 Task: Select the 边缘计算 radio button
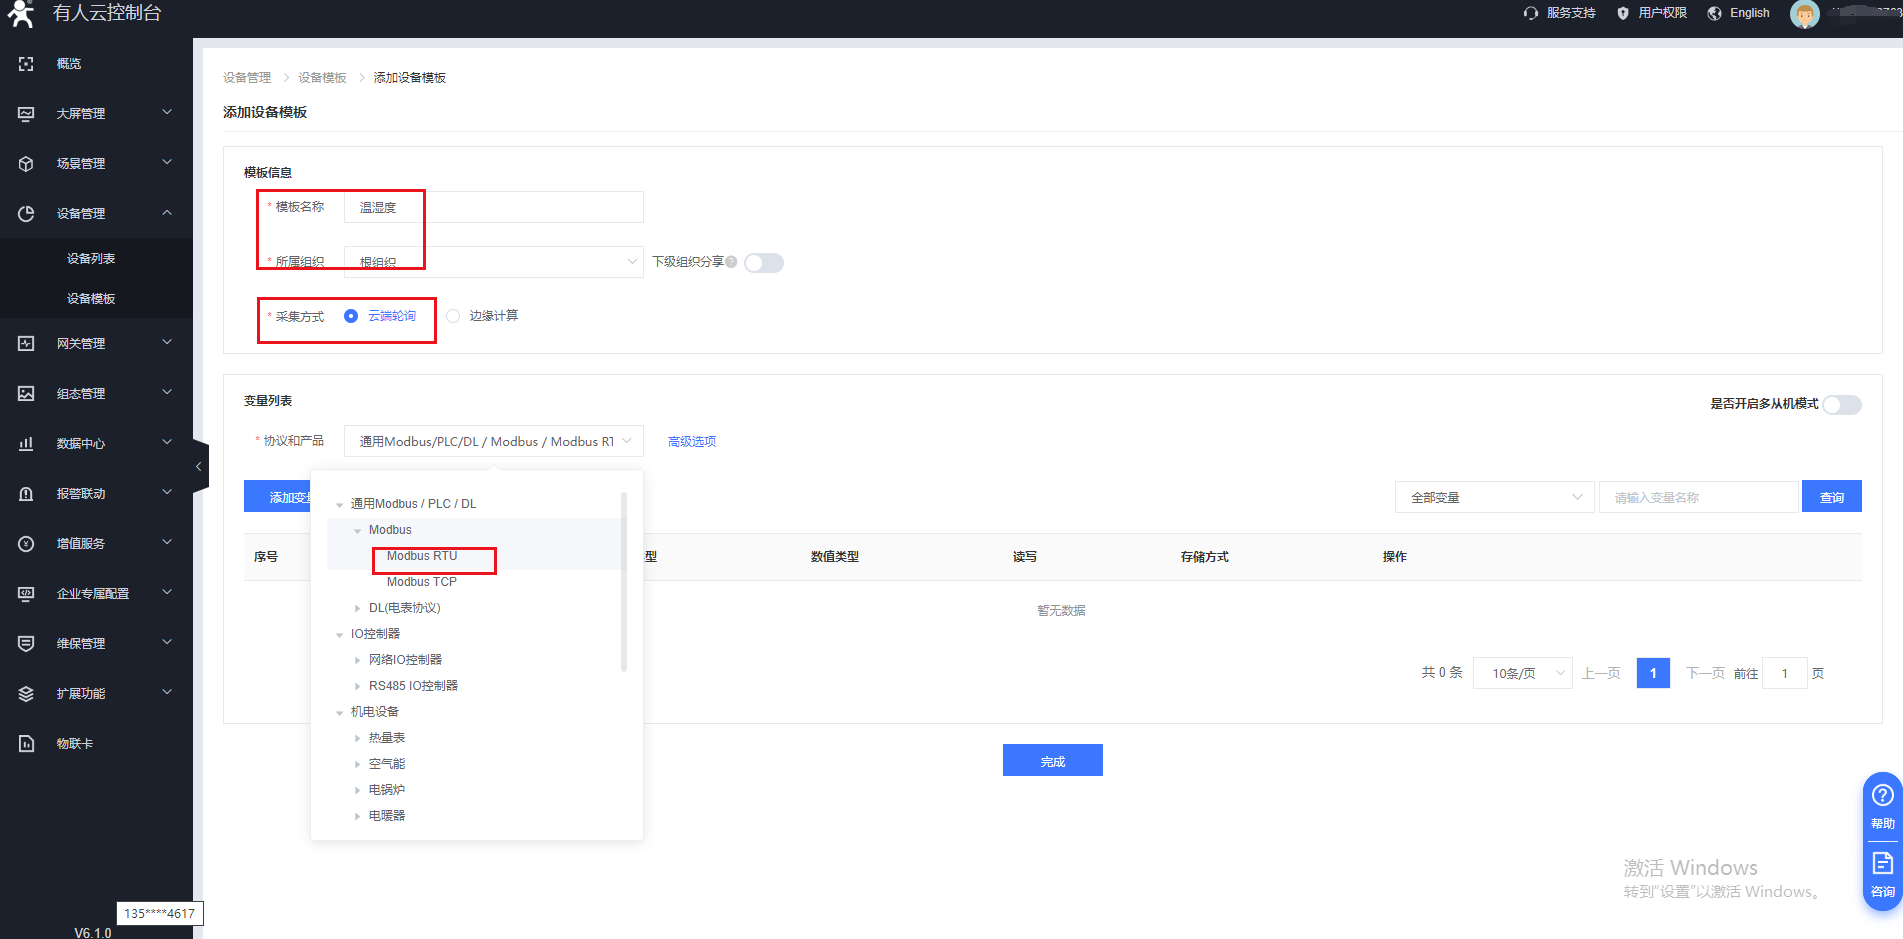coord(453,316)
